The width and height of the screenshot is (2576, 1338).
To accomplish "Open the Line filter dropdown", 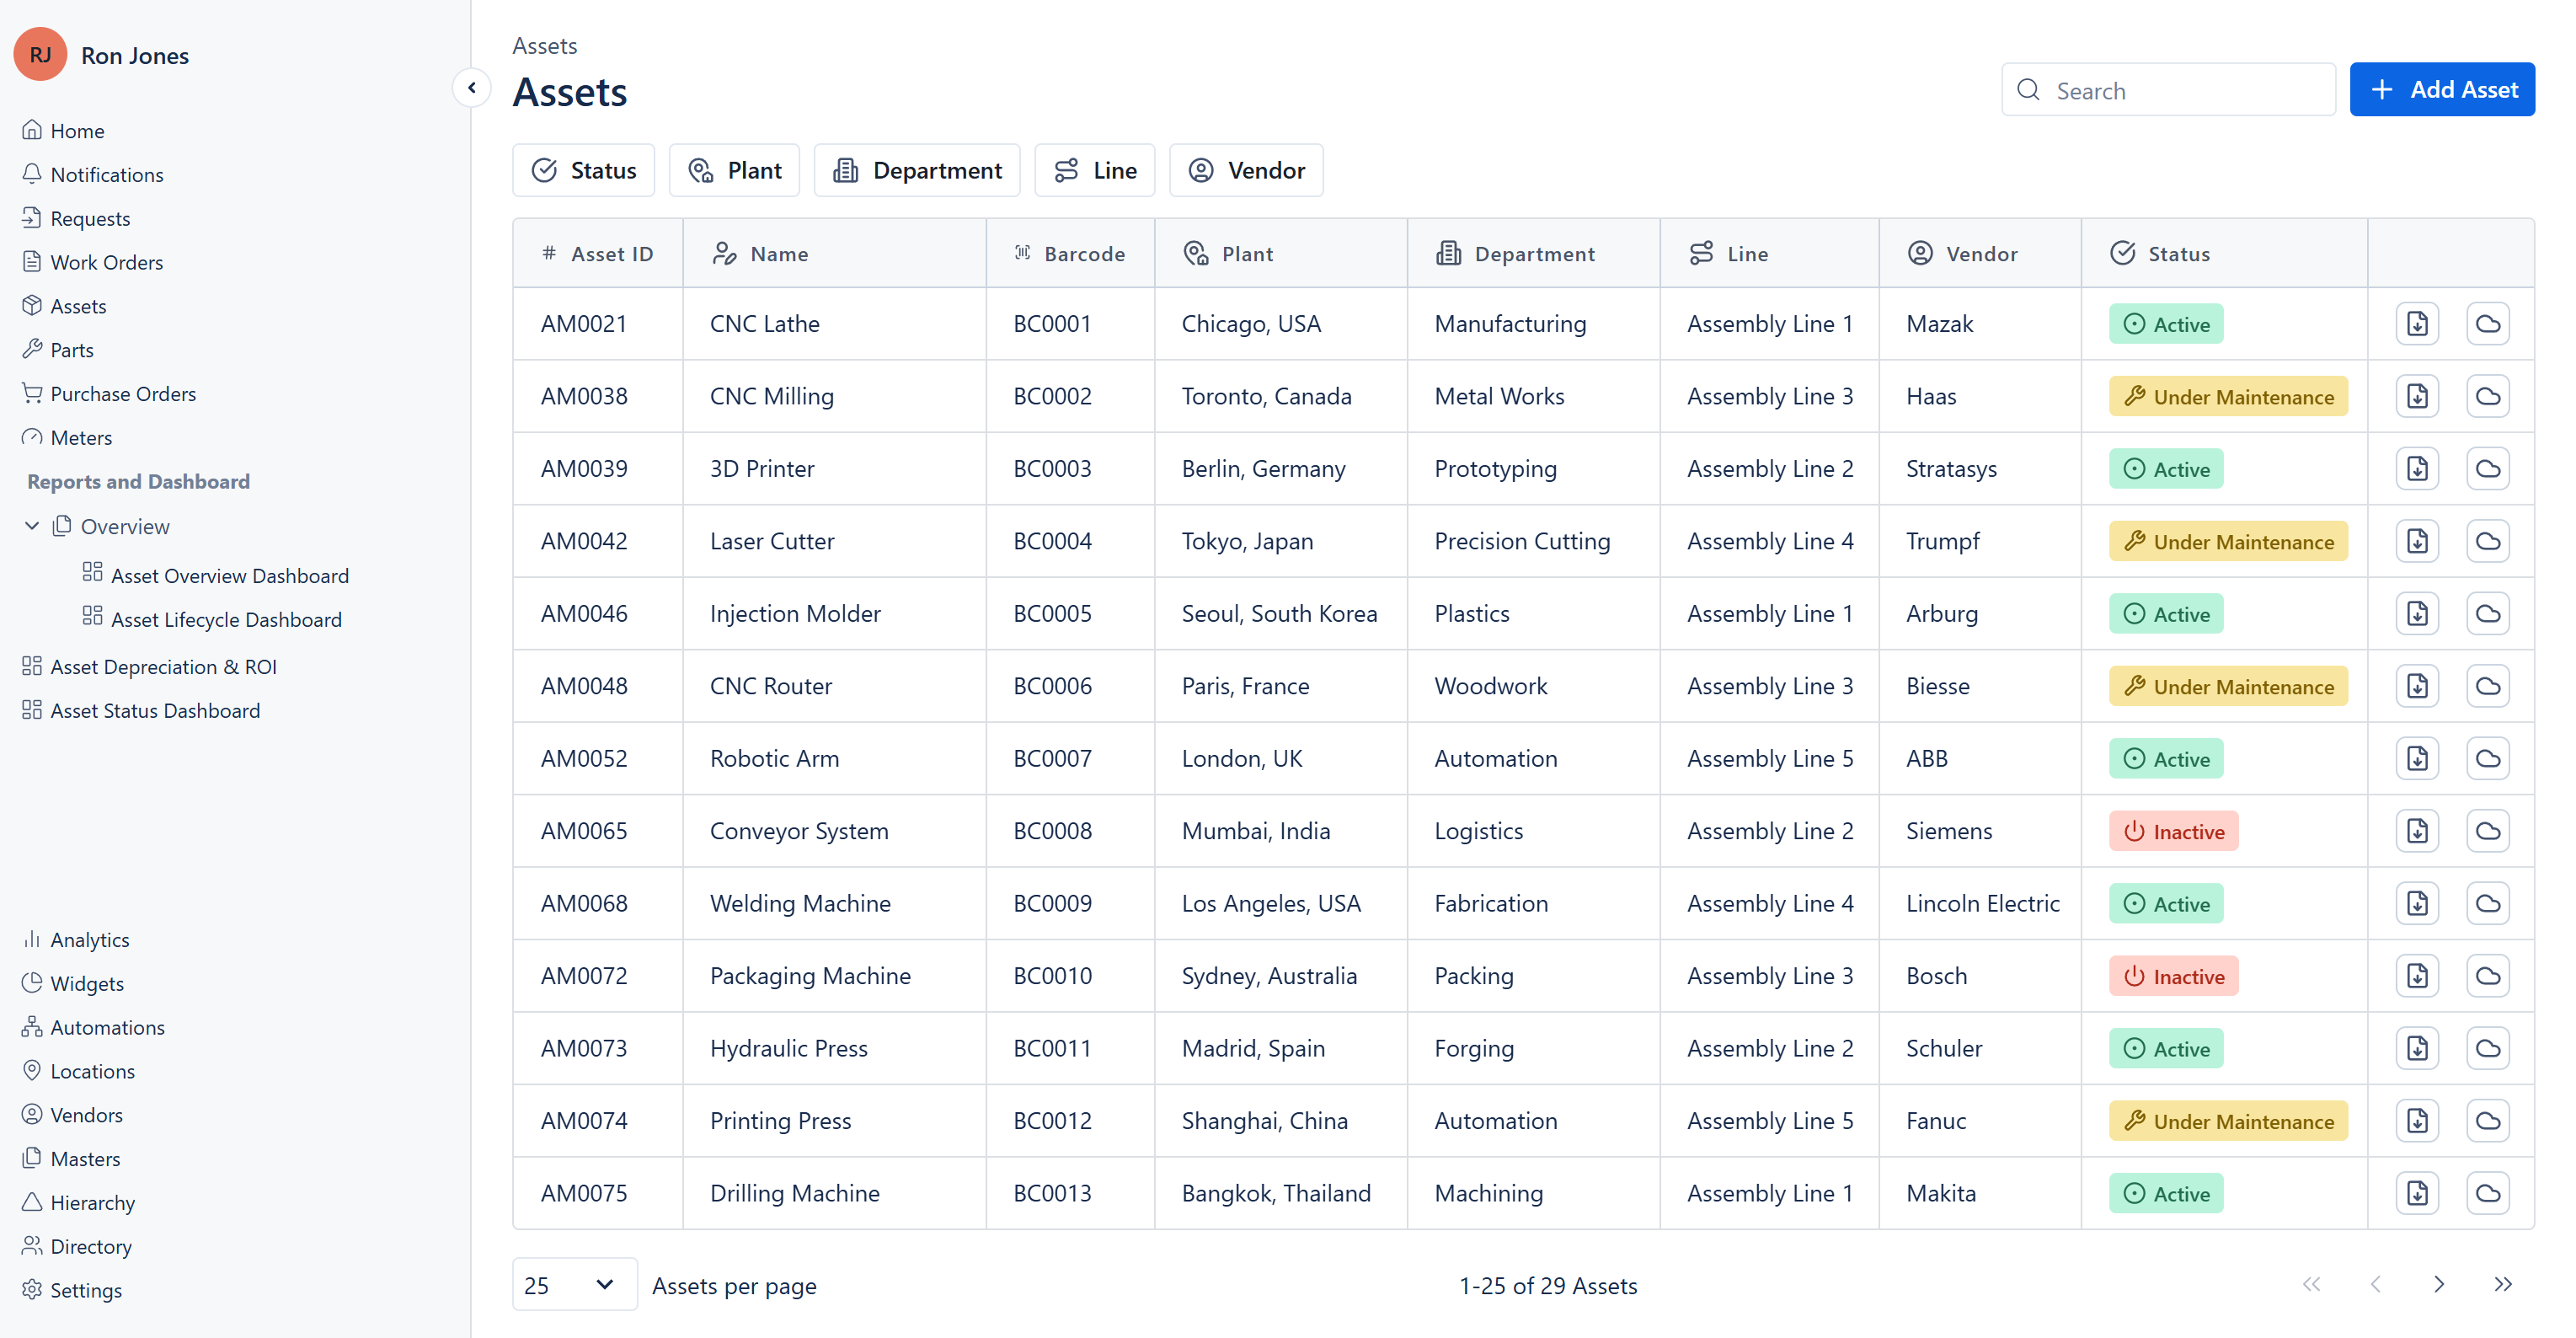I will 1095,171.
